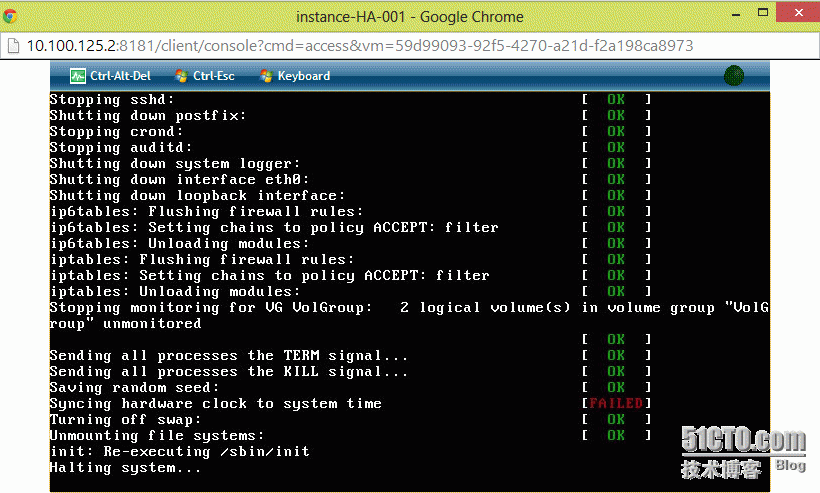Click 'Sending all processes the TERM signal...' line
Image resolution: width=820 pixels, height=493 pixels.
[229, 356]
